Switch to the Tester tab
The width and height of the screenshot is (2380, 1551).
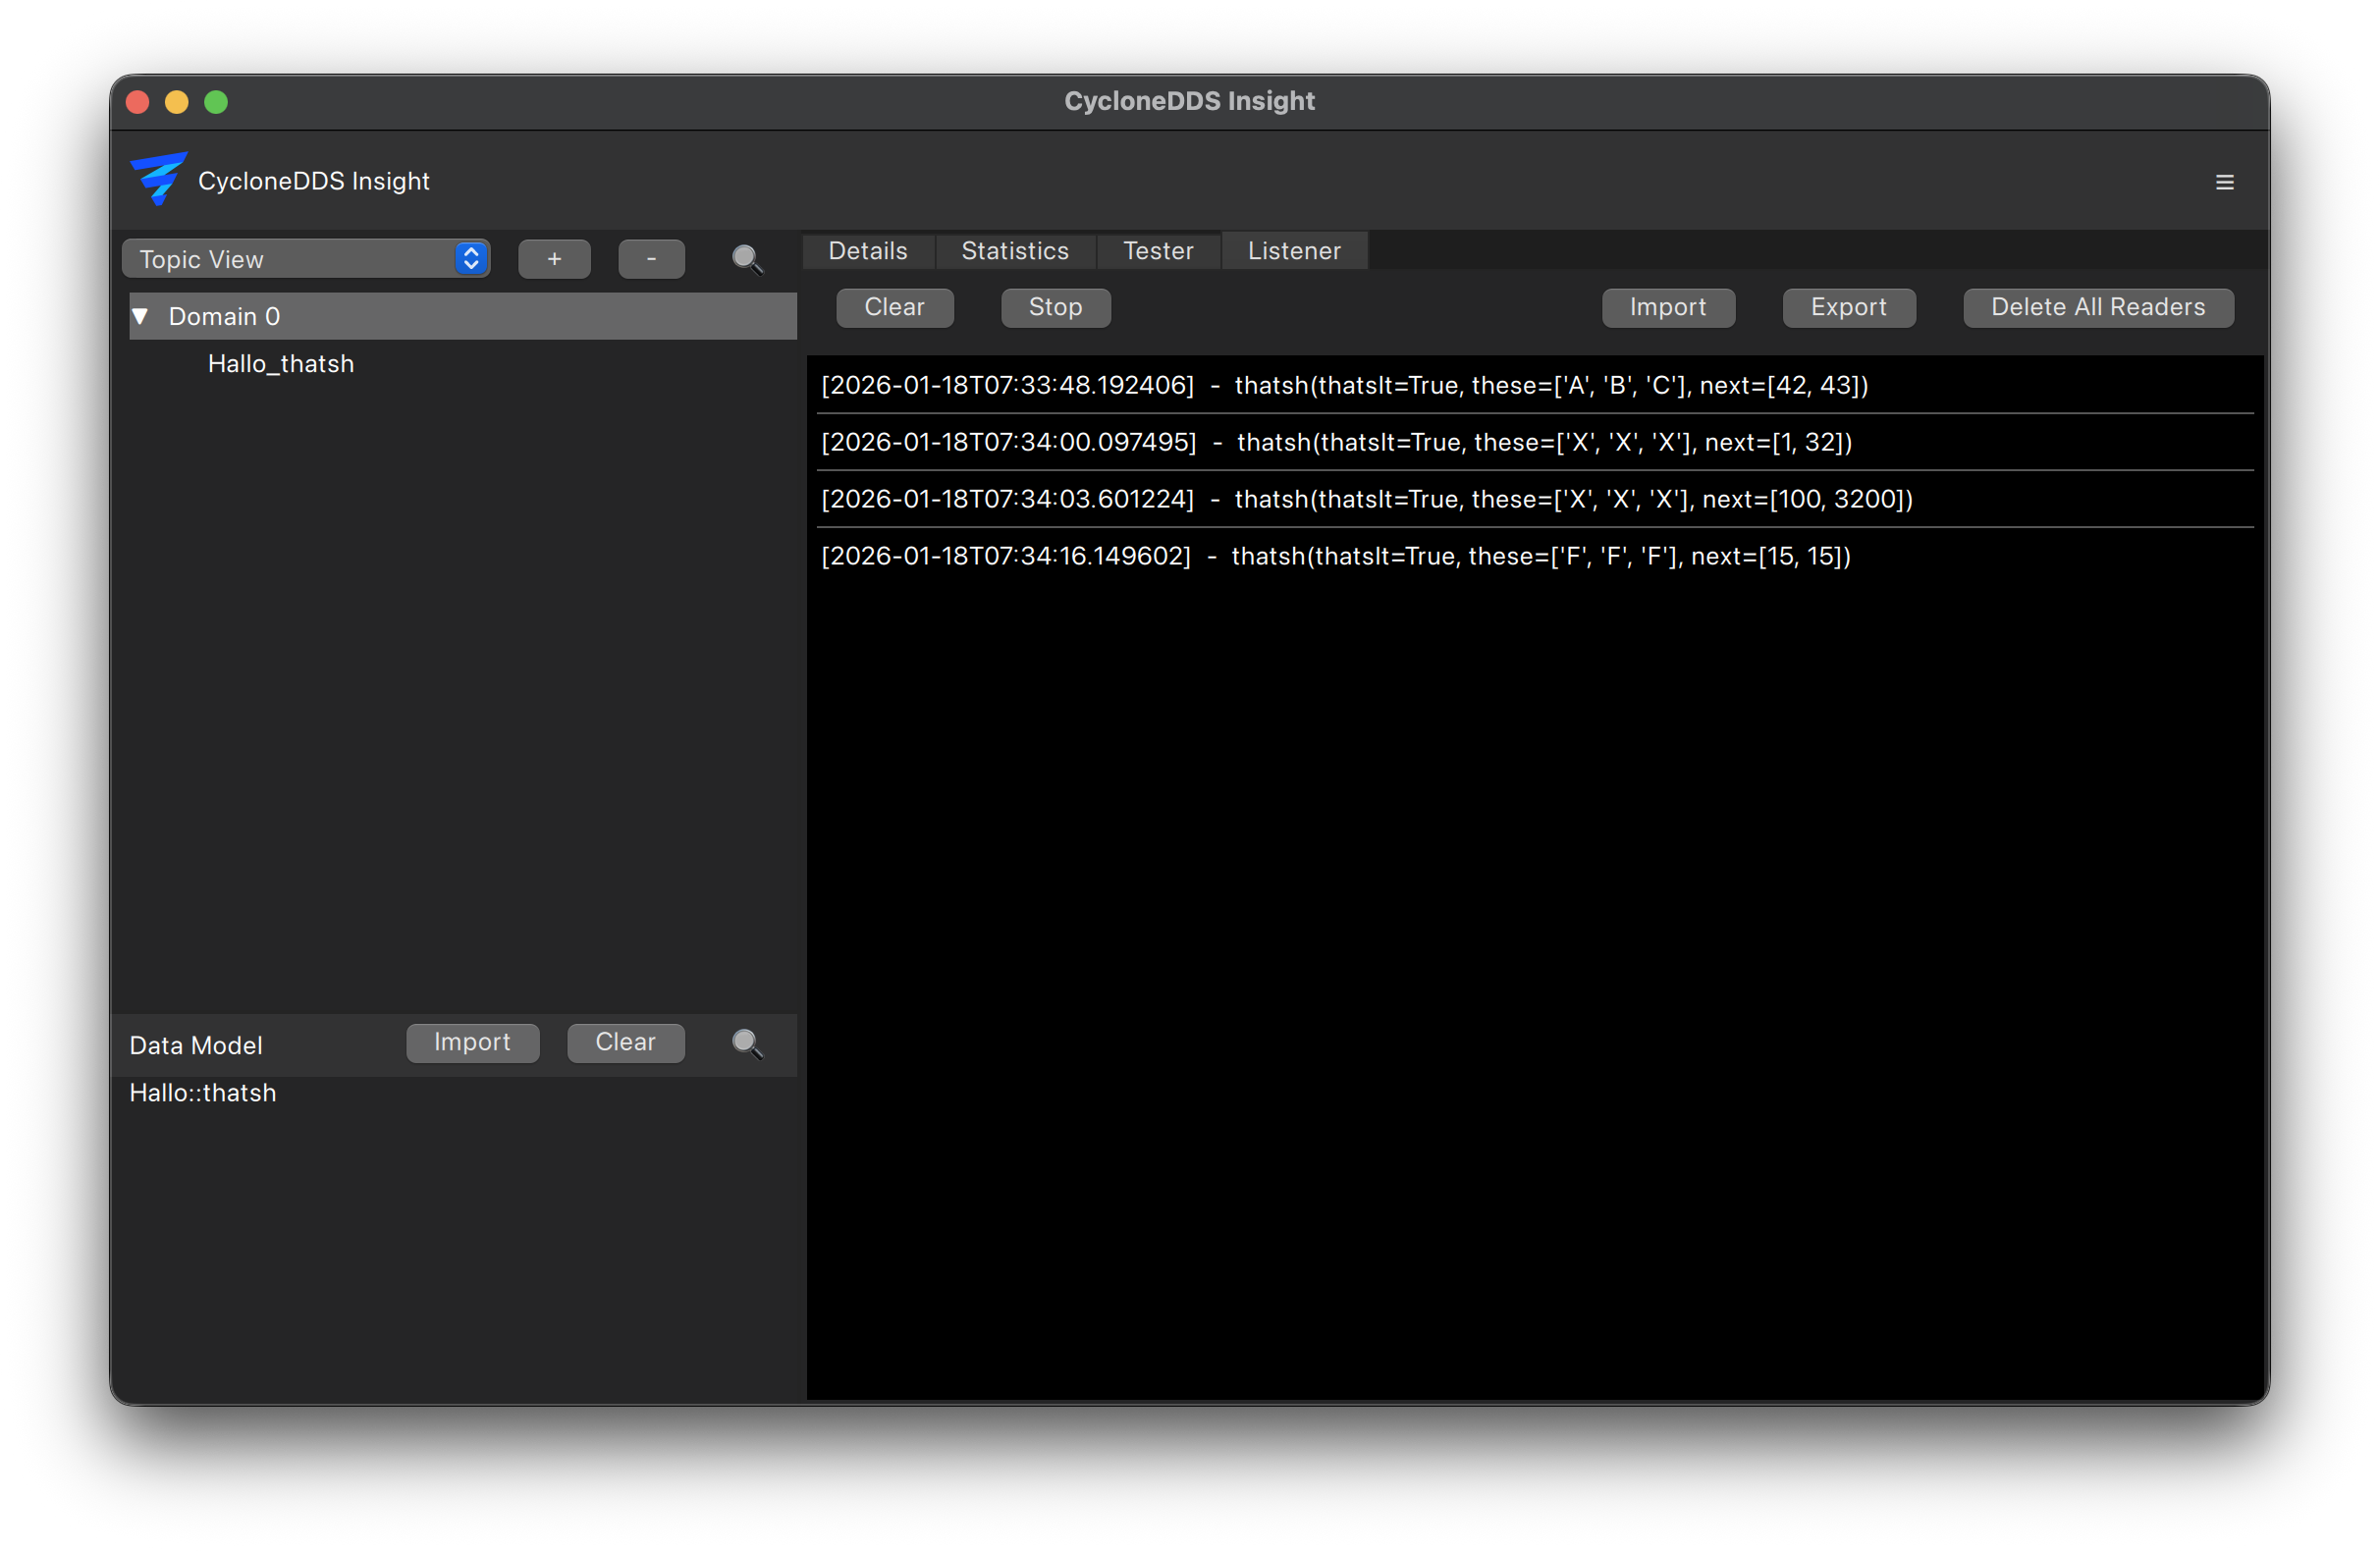1157,251
